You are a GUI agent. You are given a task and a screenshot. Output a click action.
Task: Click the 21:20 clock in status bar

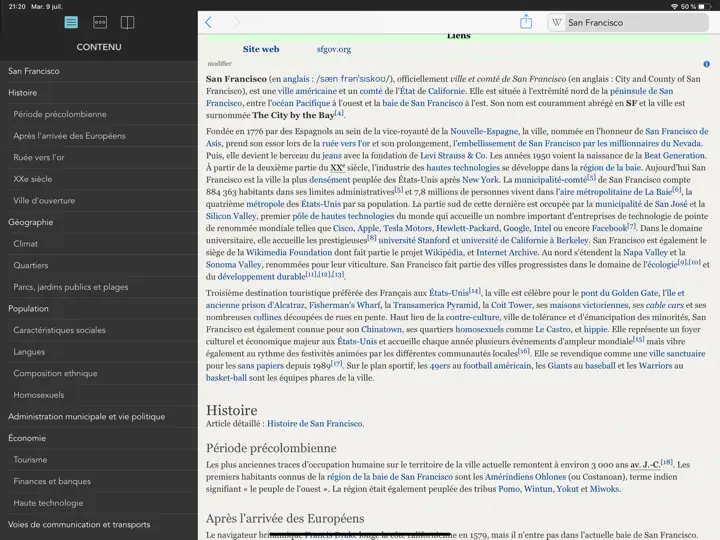[17, 6]
